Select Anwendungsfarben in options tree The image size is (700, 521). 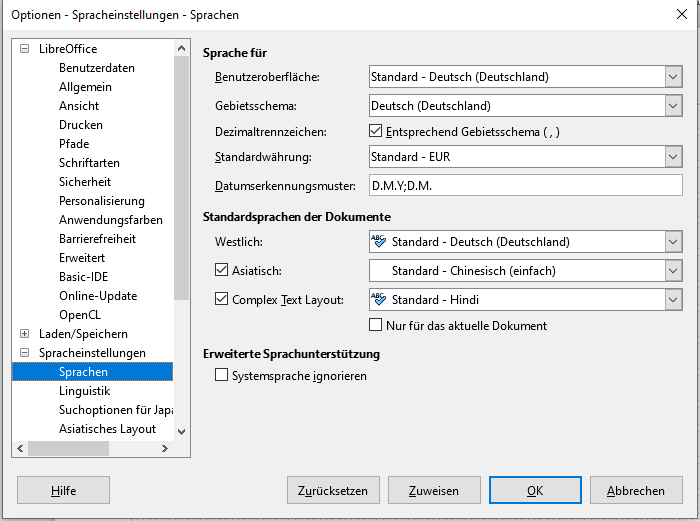(x=111, y=220)
